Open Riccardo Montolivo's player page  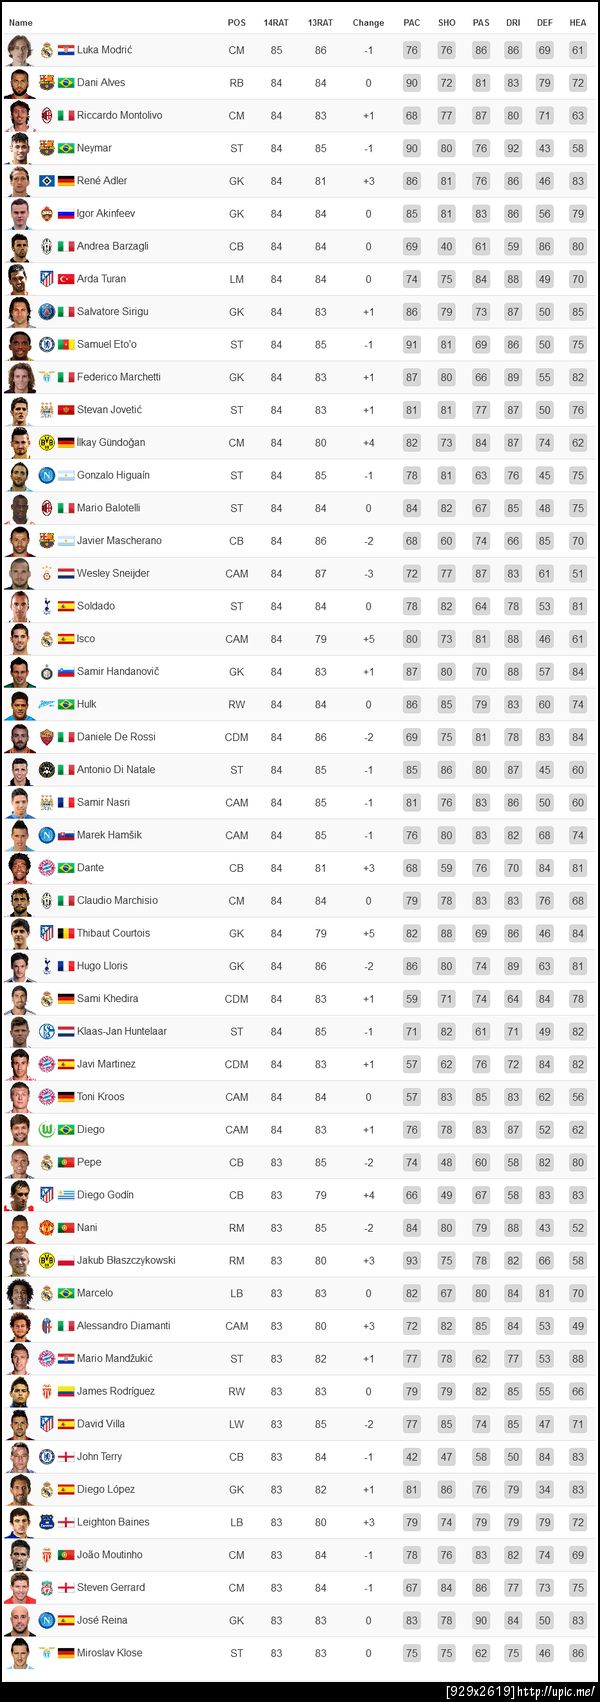click(119, 115)
